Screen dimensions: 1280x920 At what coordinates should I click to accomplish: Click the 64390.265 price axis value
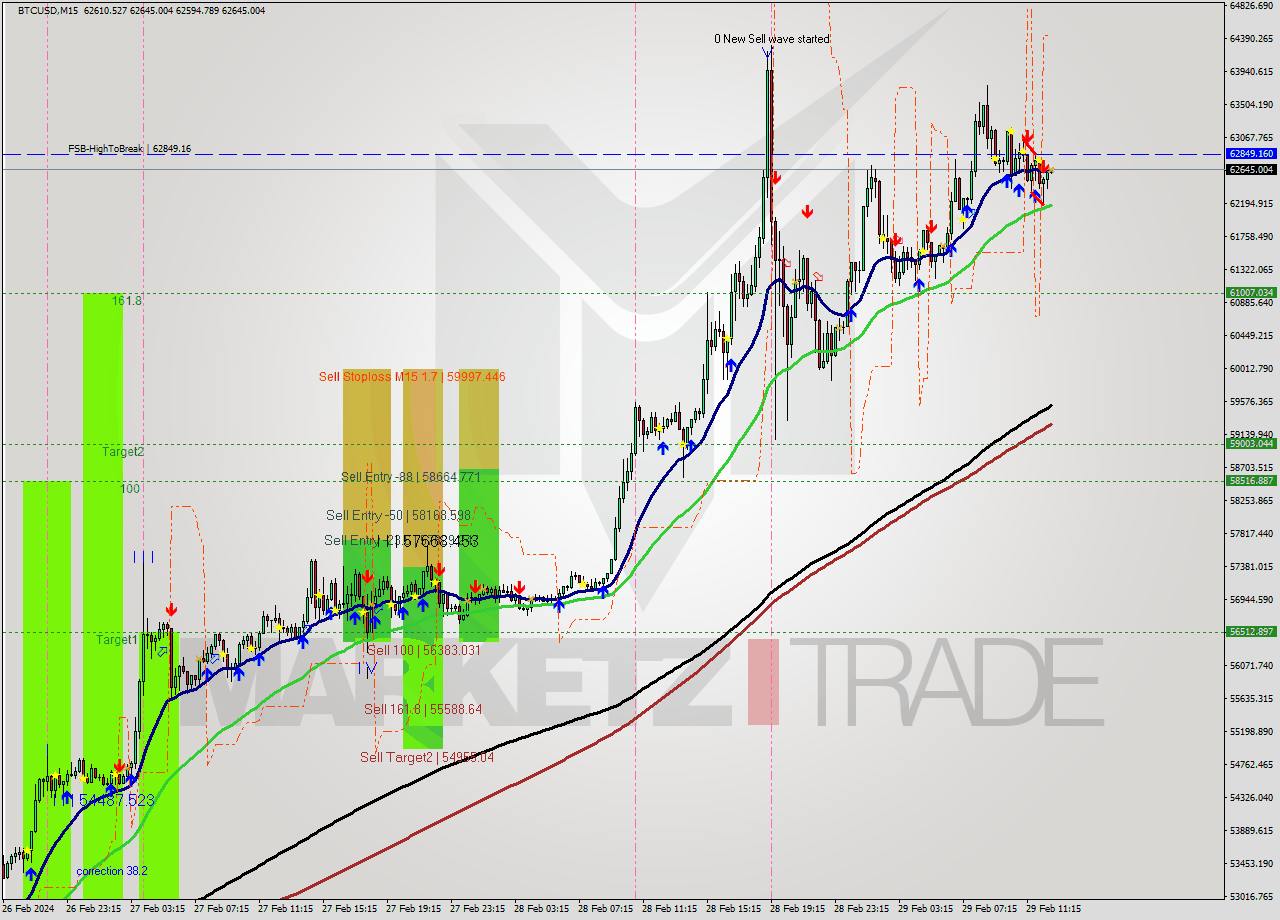[1250, 38]
